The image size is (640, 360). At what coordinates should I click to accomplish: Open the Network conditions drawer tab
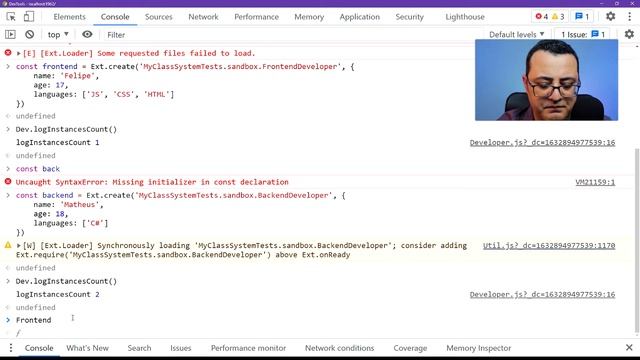(x=339, y=348)
